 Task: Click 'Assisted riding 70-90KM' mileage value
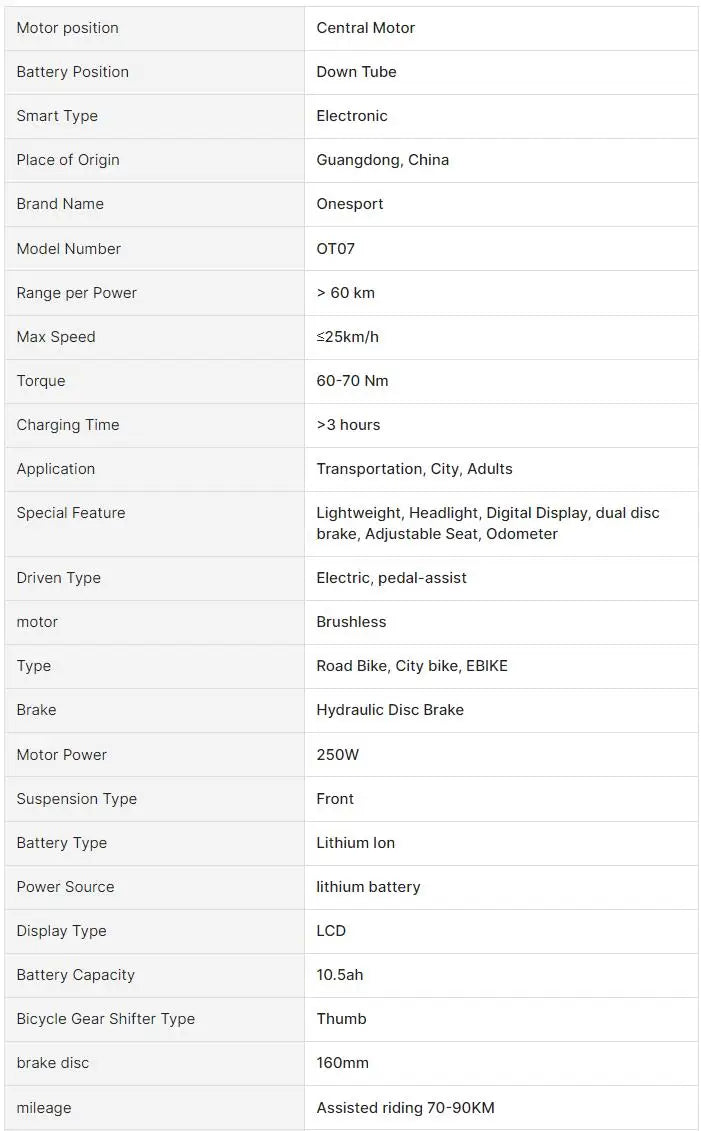pyautogui.click(x=405, y=1108)
